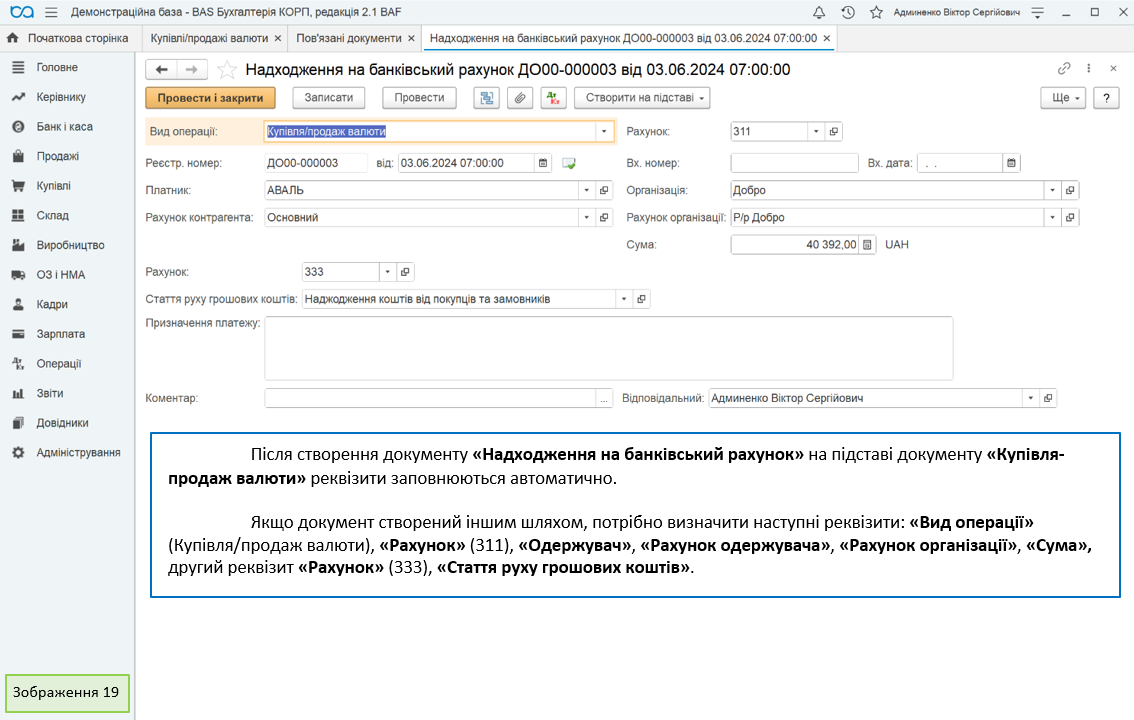Open attached files paperclip icon
Image resolution: width=1134 pixels, height=720 pixels.
(520, 98)
